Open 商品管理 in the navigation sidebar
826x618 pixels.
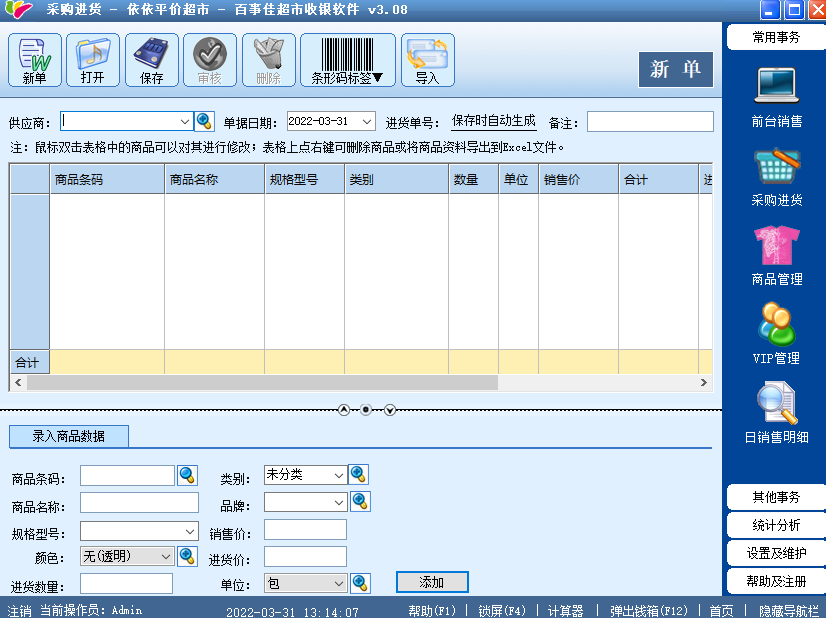pos(777,255)
